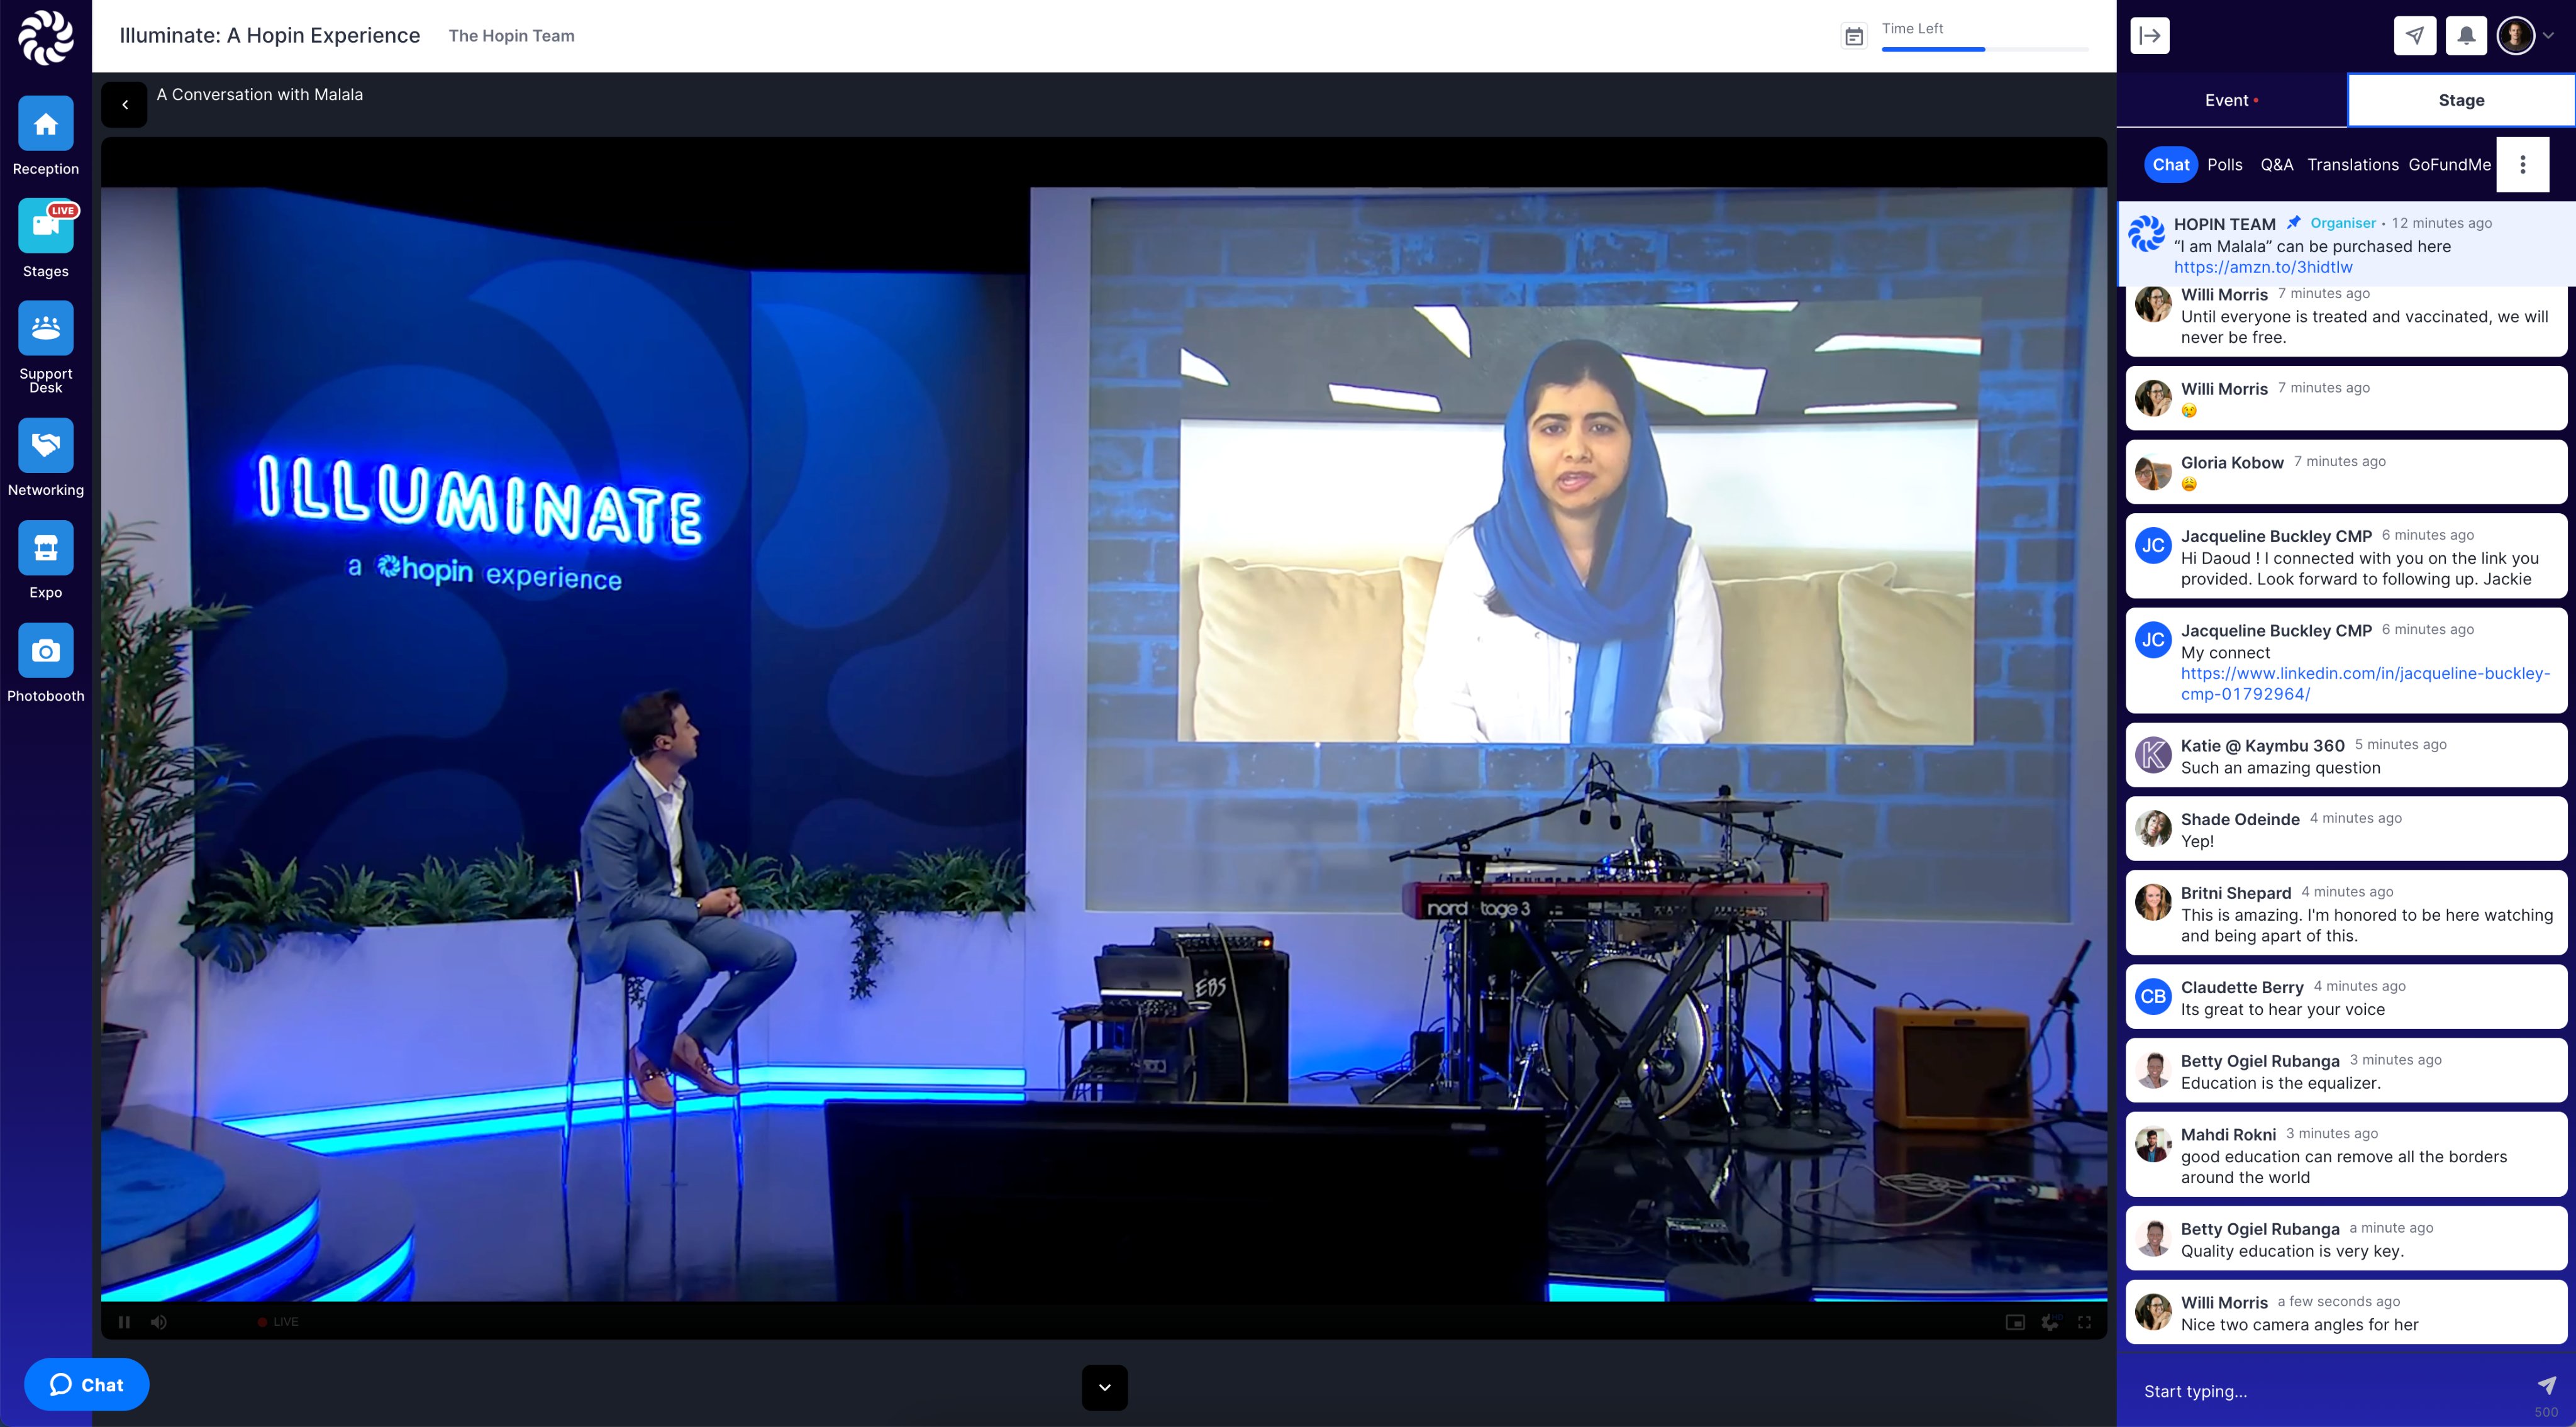
Task: Open Jacqueline Buckley JC avatar on 'My connect'
Action: click(x=2153, y=640)
